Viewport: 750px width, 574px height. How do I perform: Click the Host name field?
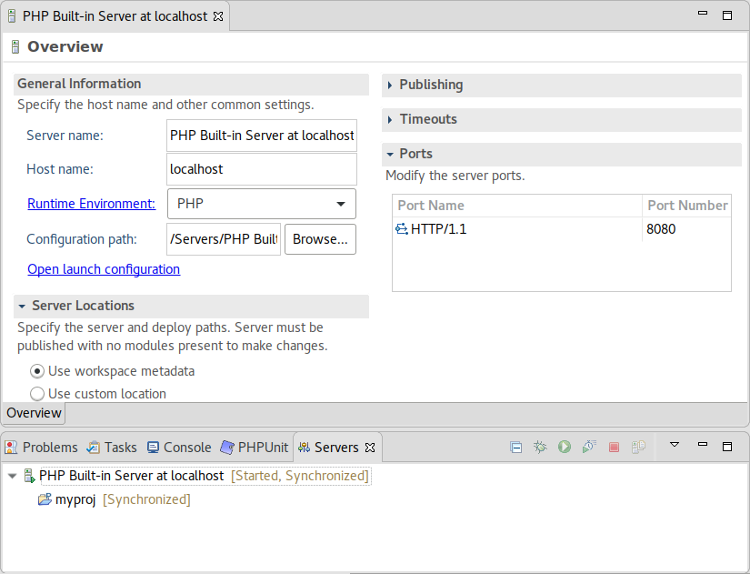(x=262, y=169)
